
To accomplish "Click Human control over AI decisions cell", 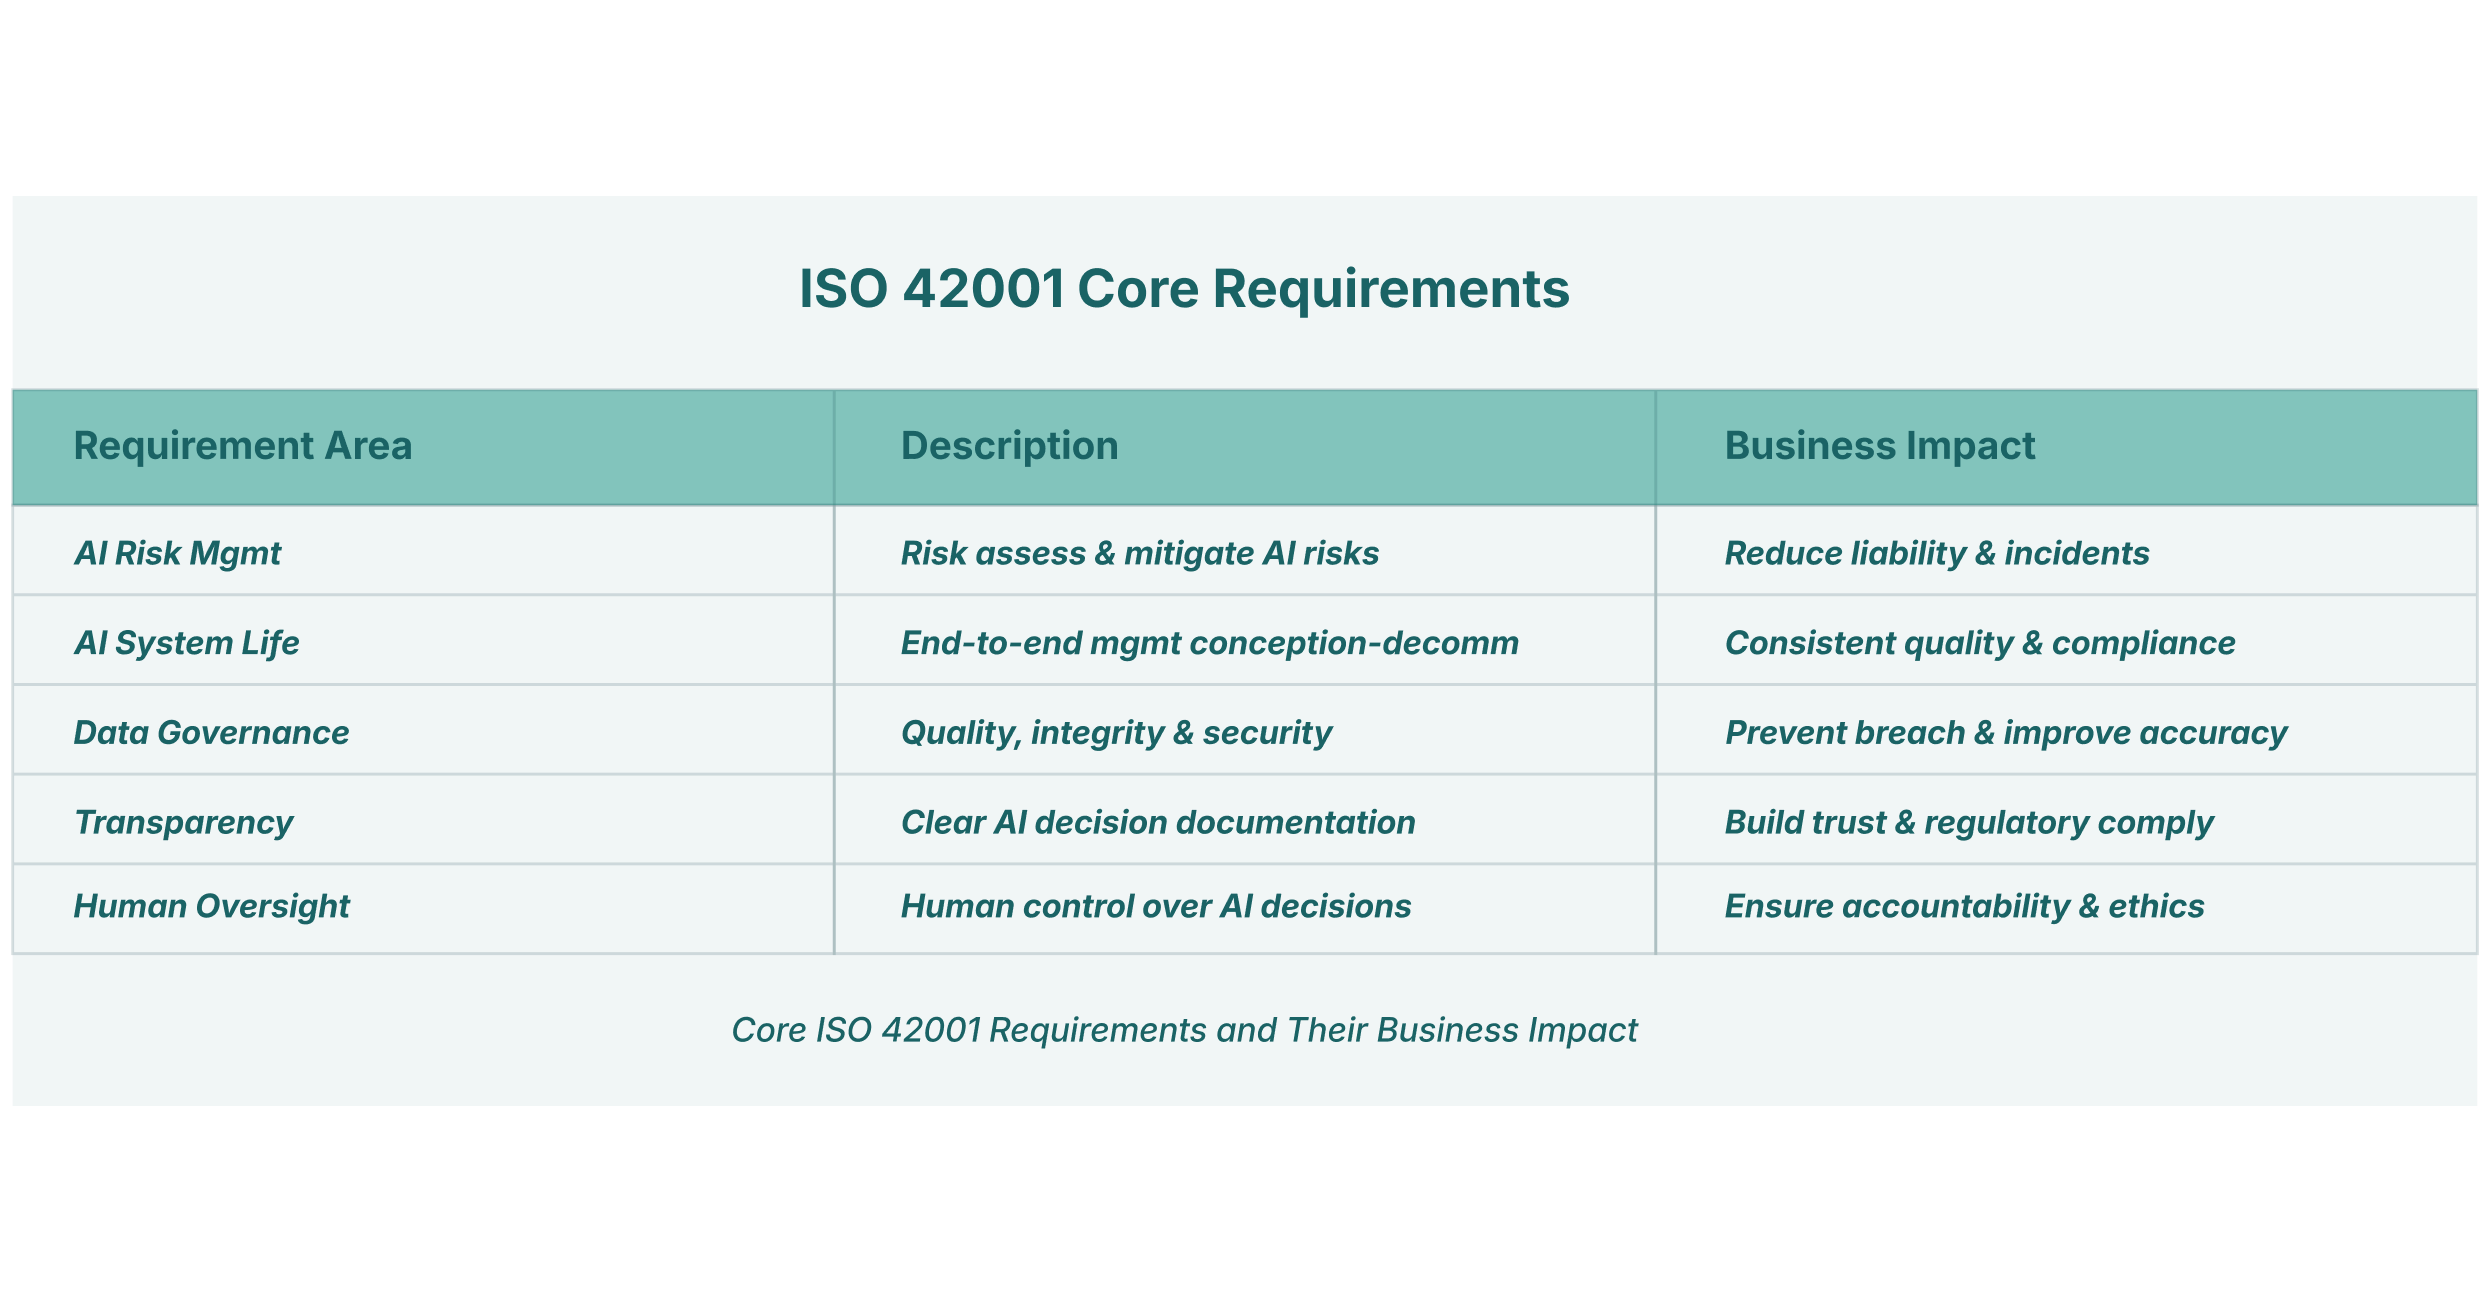I will coord(1156,906).
